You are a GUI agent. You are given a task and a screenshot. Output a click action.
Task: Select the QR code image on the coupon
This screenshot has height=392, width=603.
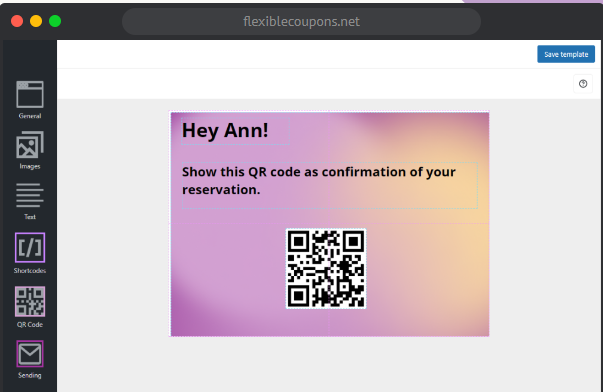tap(326, 269)
